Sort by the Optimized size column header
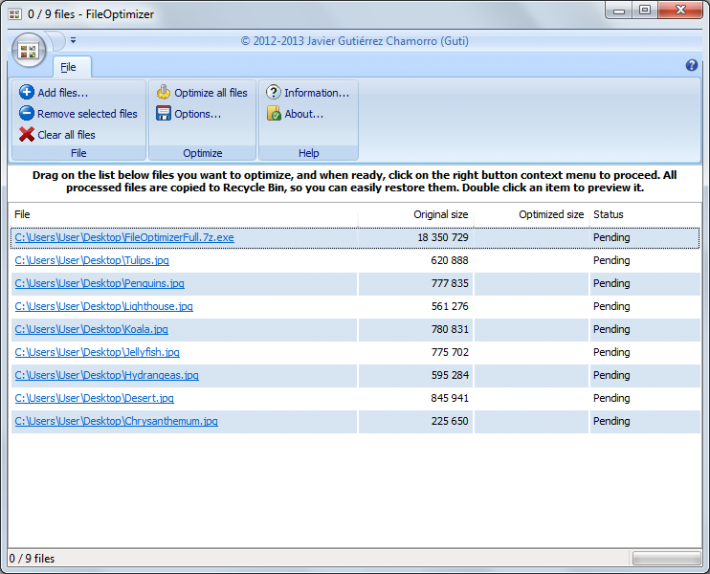This screenshot has width=710, height=574. tap(532, 215)
